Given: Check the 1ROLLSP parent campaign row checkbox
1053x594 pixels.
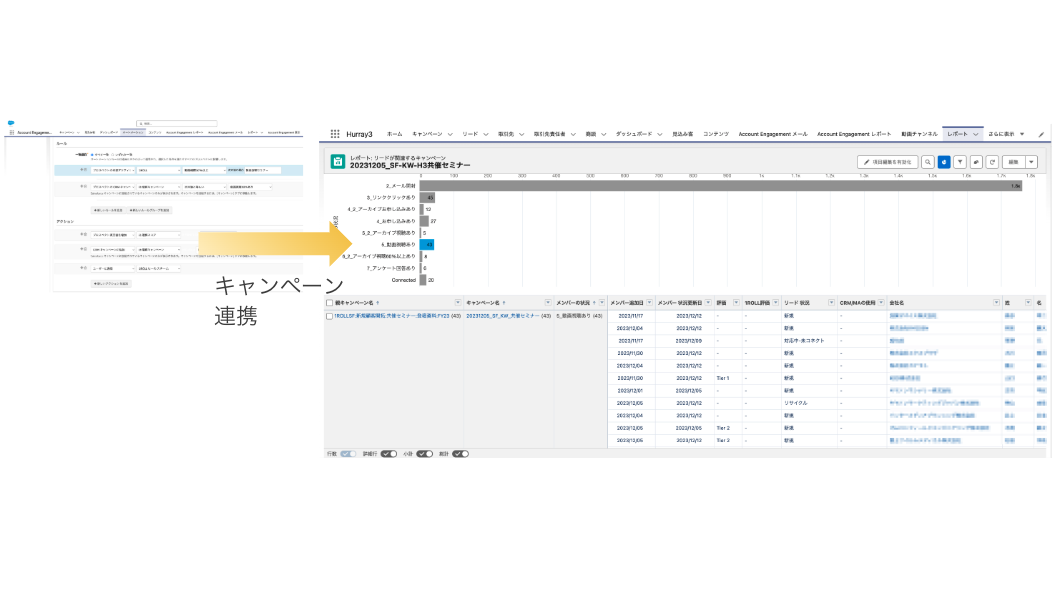Looking at the screenshot, I should pyautogui.click(x=329, y=315).
